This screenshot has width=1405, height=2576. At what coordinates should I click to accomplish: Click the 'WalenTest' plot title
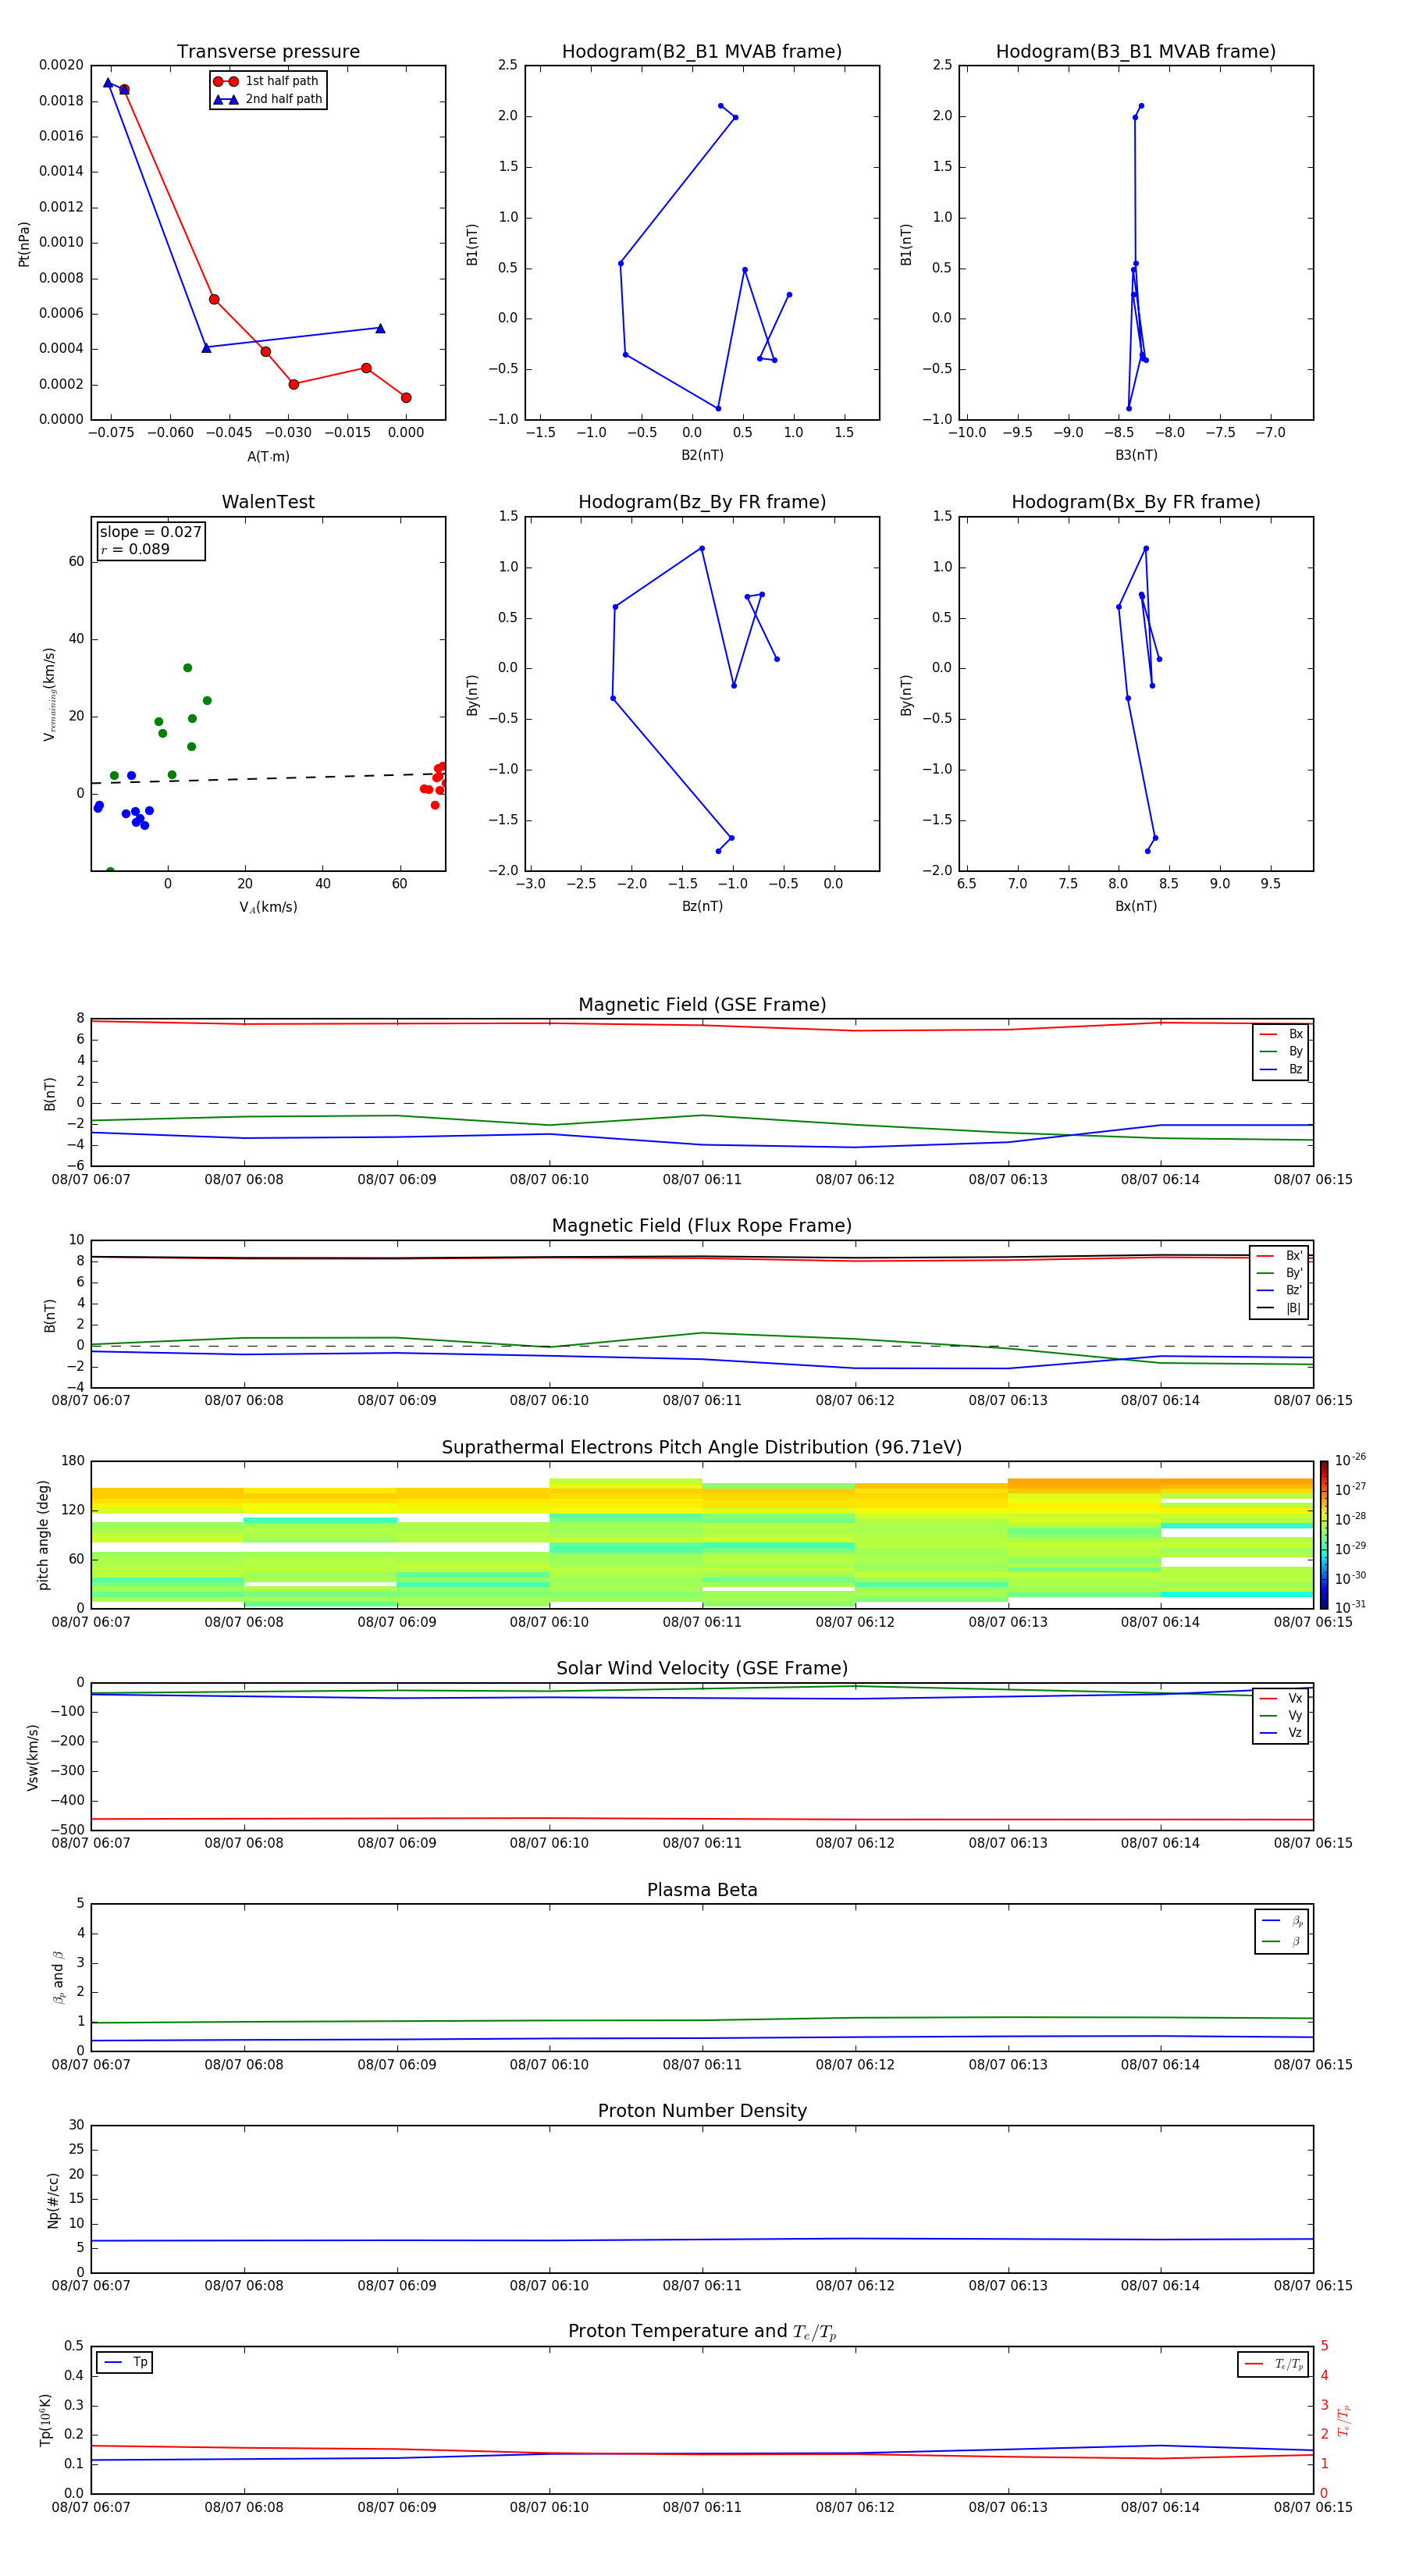[268, 502]
